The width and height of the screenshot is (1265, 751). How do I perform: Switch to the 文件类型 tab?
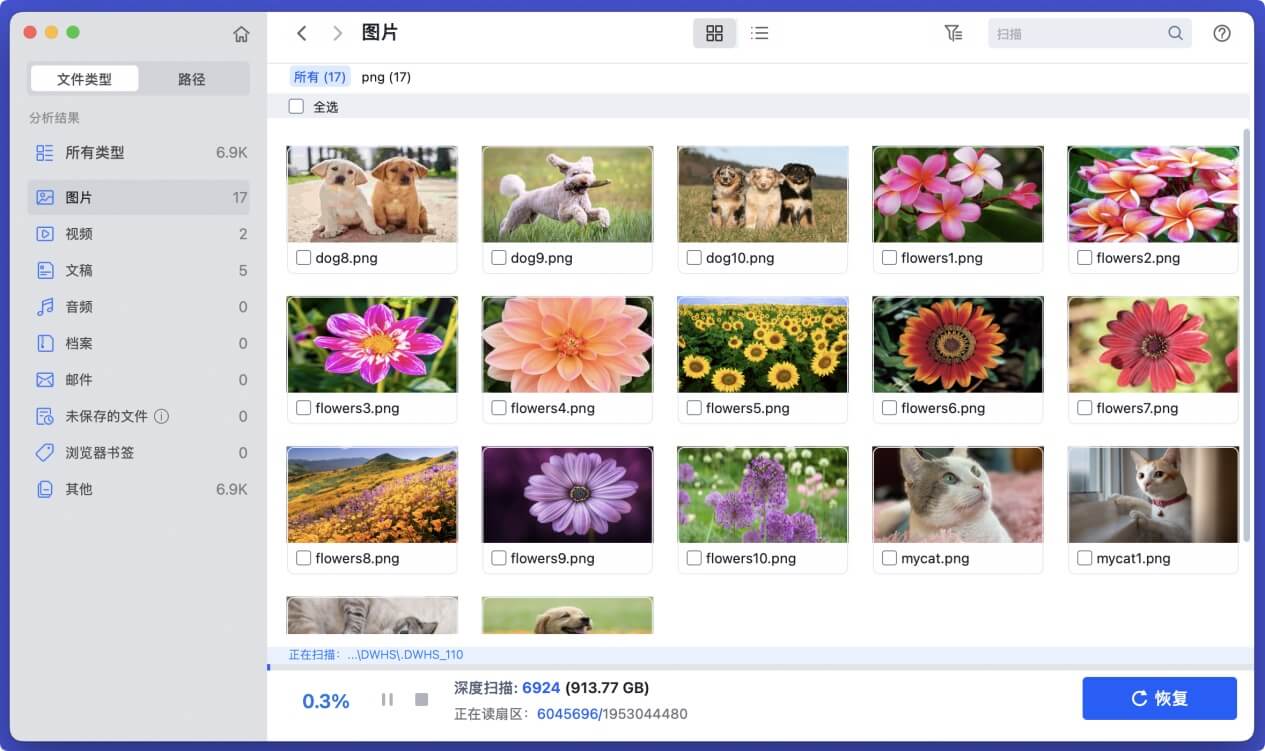pos(84,77)
